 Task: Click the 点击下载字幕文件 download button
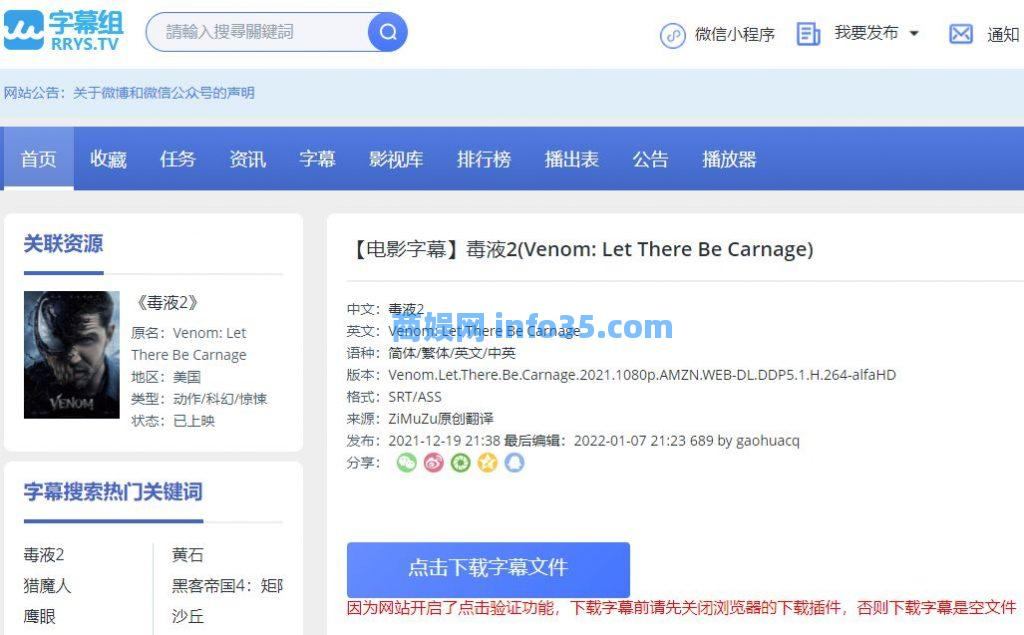[x=487, y=566]
